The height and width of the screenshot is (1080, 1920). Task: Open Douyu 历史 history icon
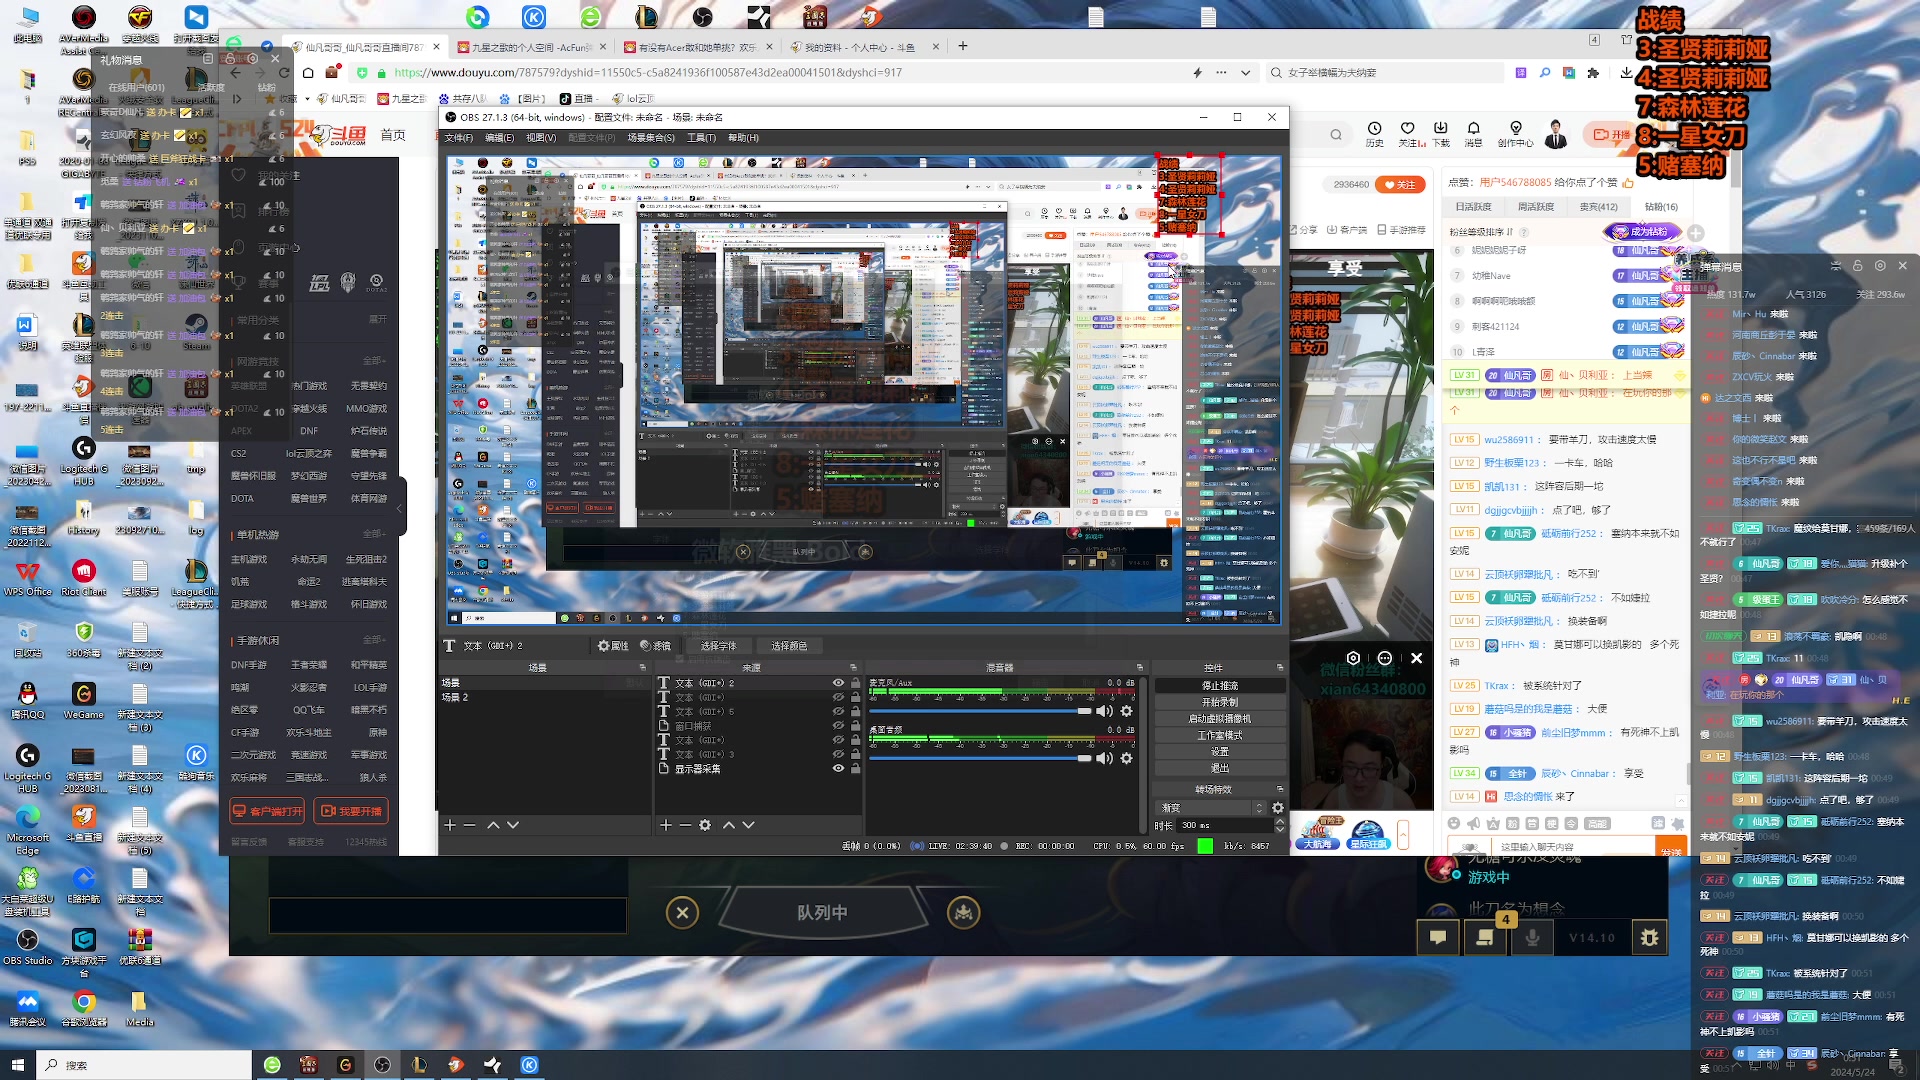coord(1375,133)
